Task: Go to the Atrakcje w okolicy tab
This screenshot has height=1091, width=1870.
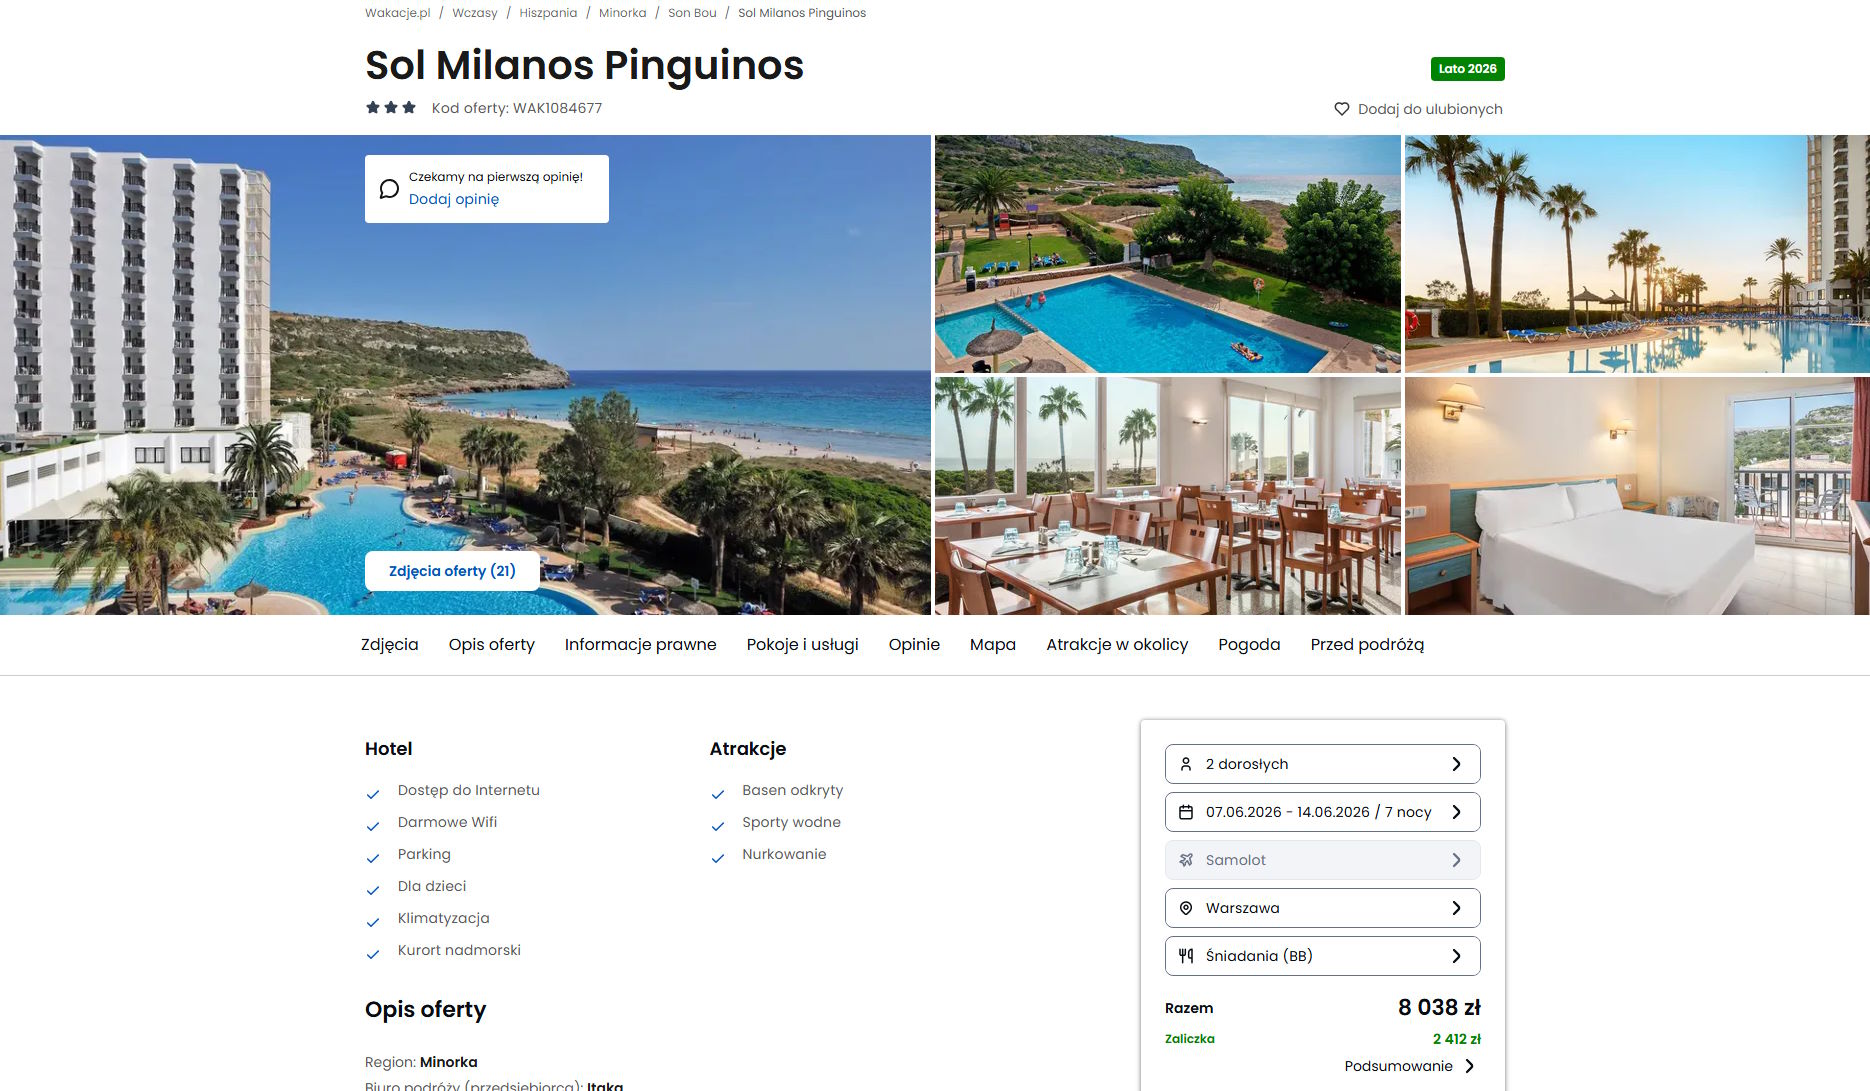Action: (x=1117, y=645)
